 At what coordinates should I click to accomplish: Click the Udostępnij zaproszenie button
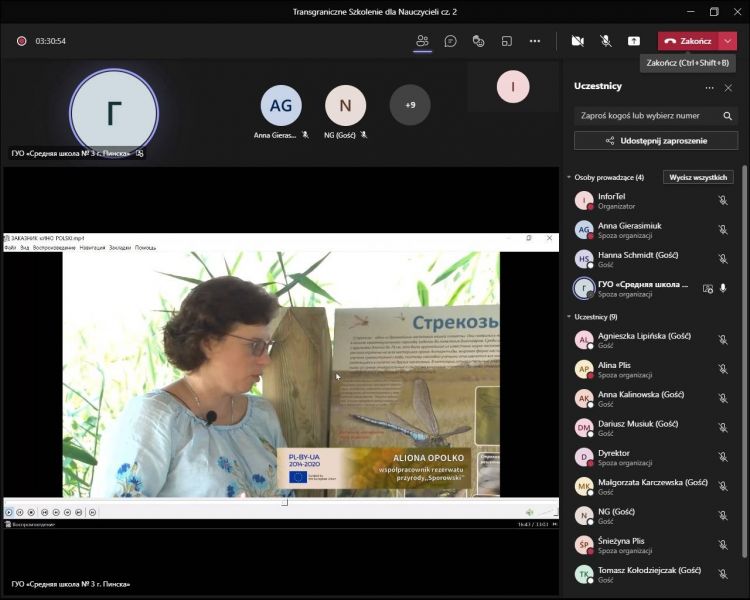point(656,141)
